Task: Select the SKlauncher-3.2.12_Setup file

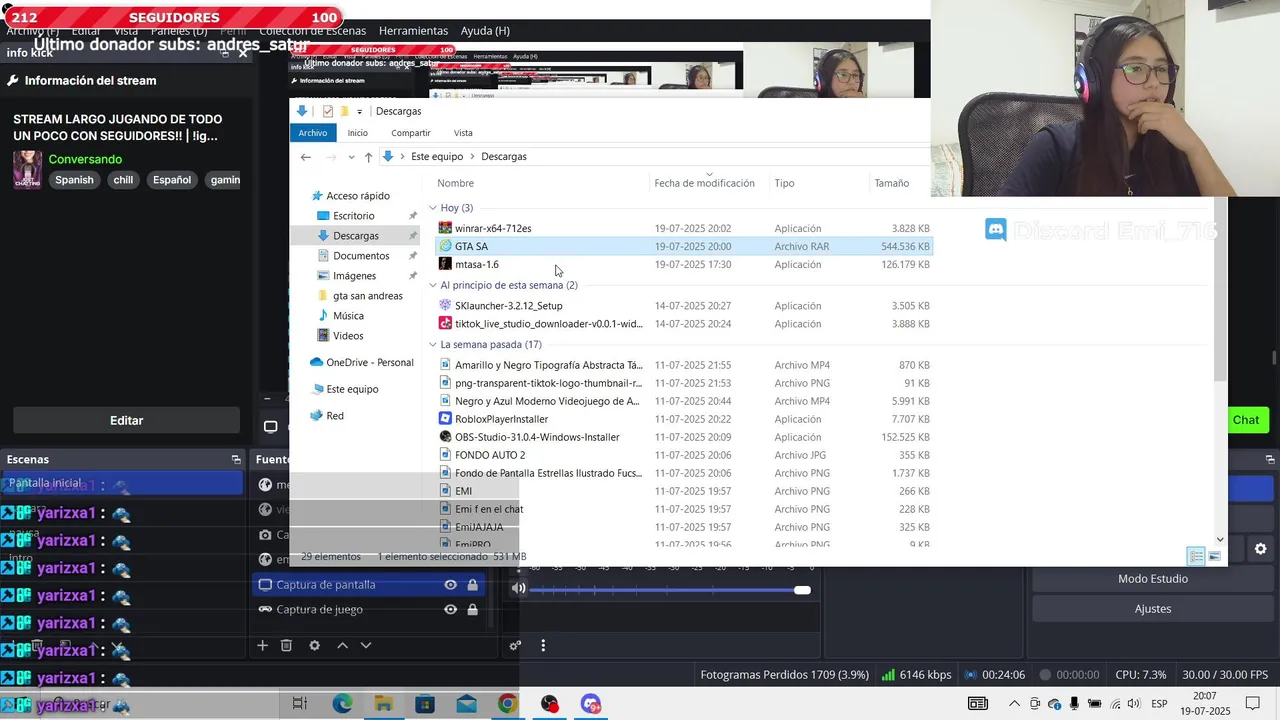Action: coord(508,306)
